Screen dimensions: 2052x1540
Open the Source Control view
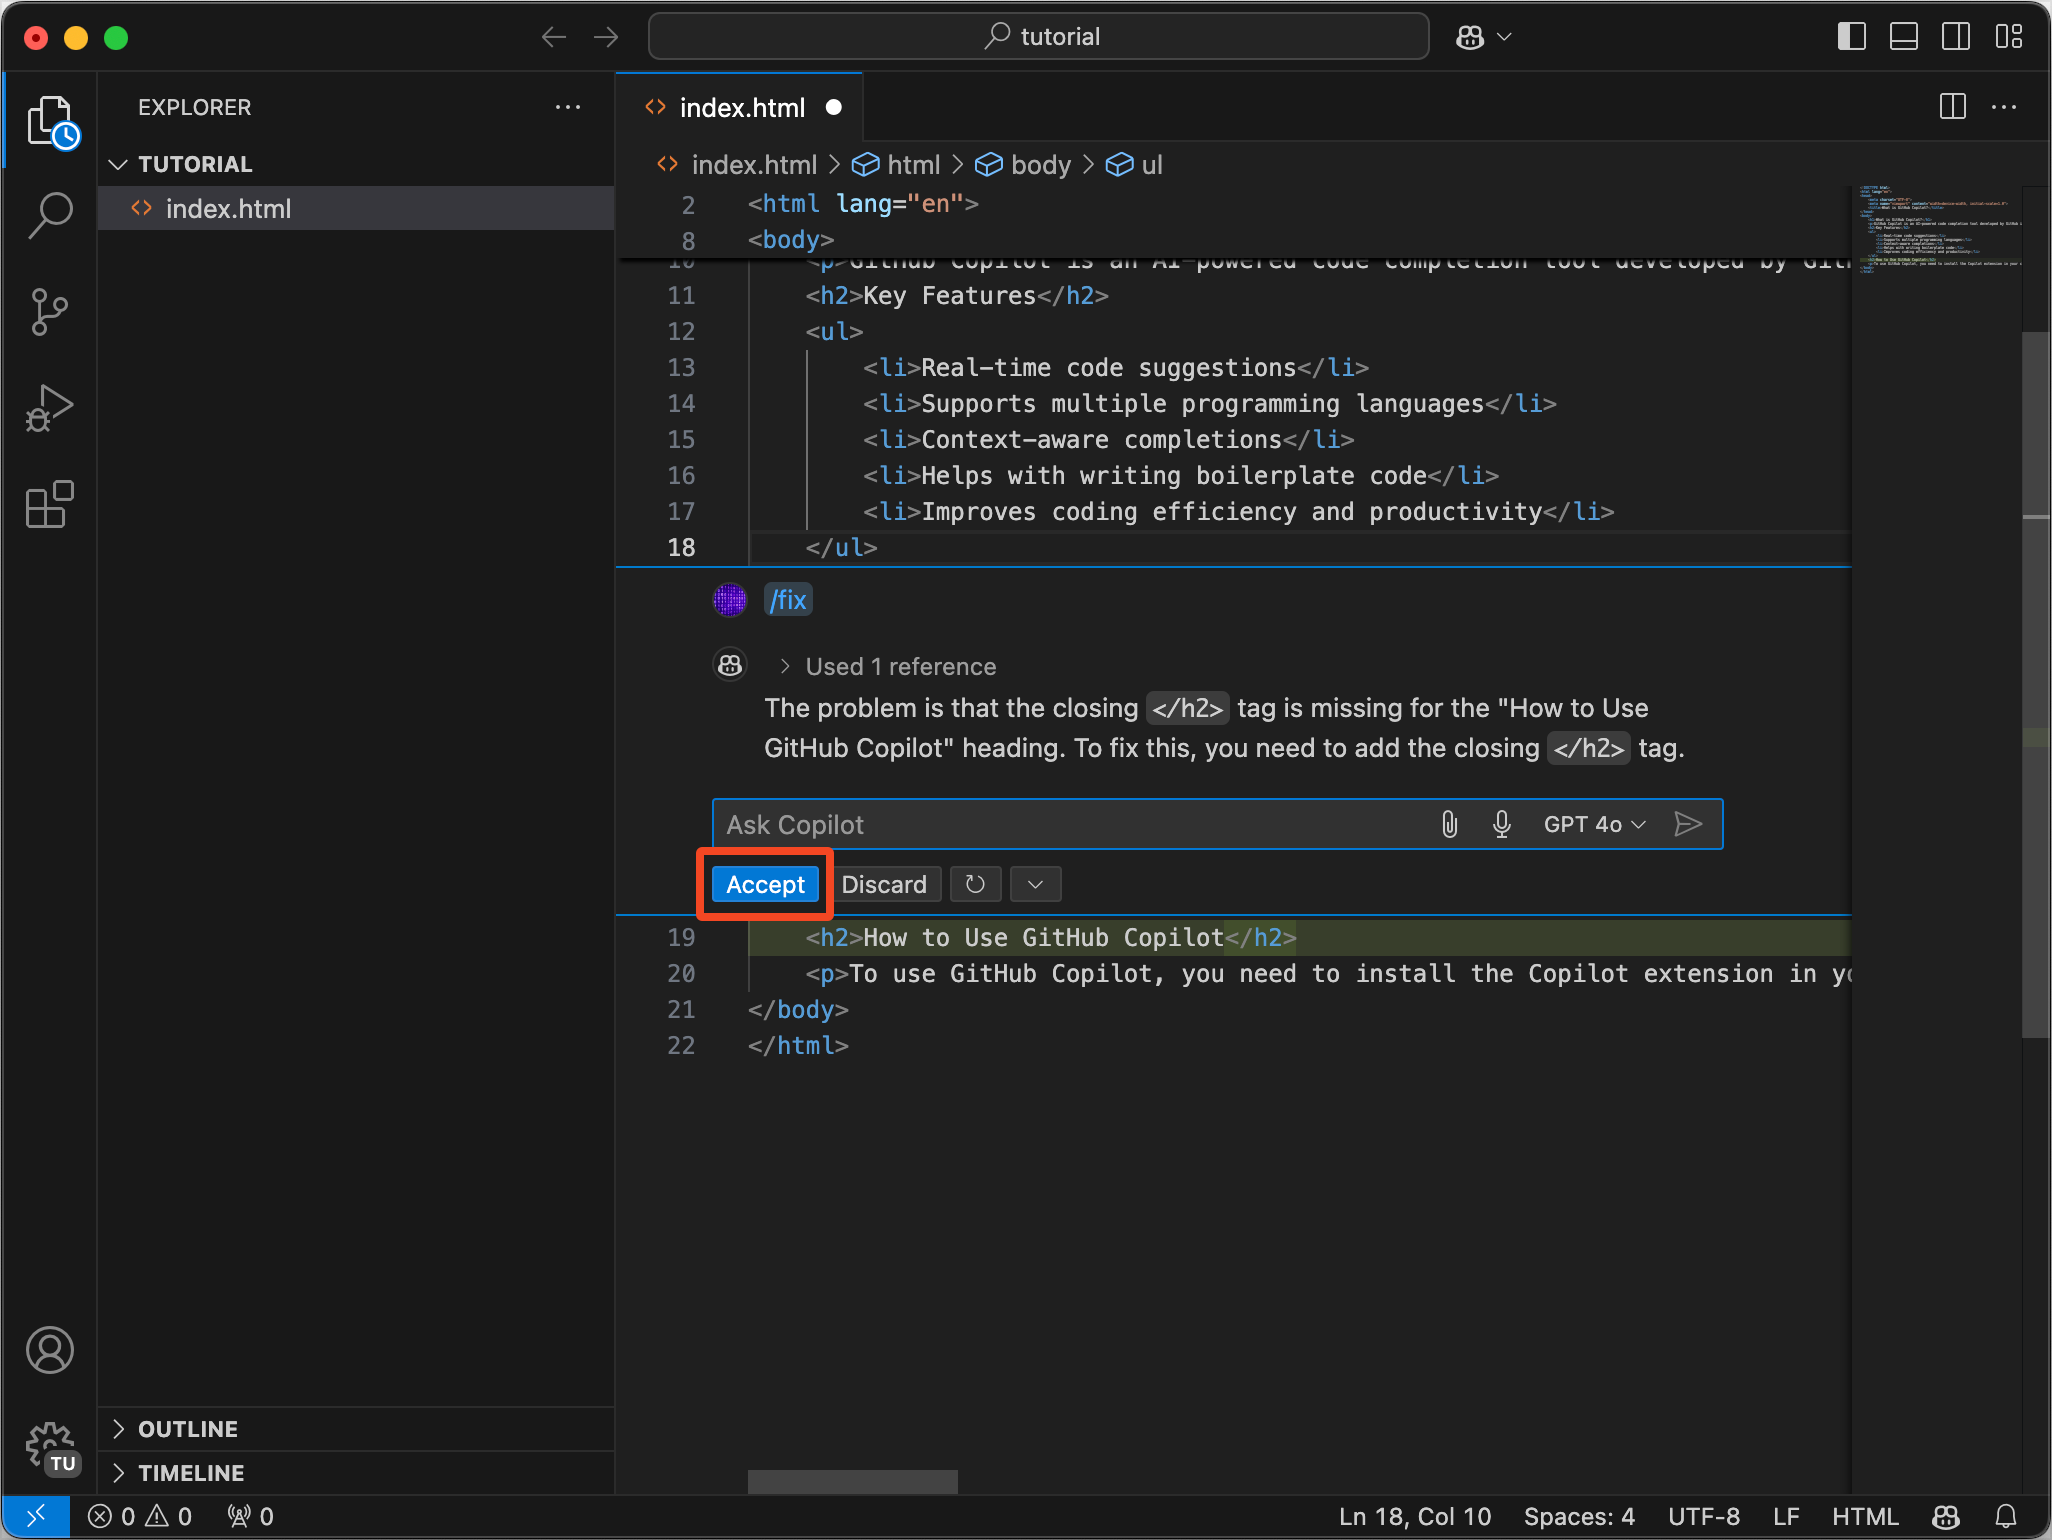(50, 312)
